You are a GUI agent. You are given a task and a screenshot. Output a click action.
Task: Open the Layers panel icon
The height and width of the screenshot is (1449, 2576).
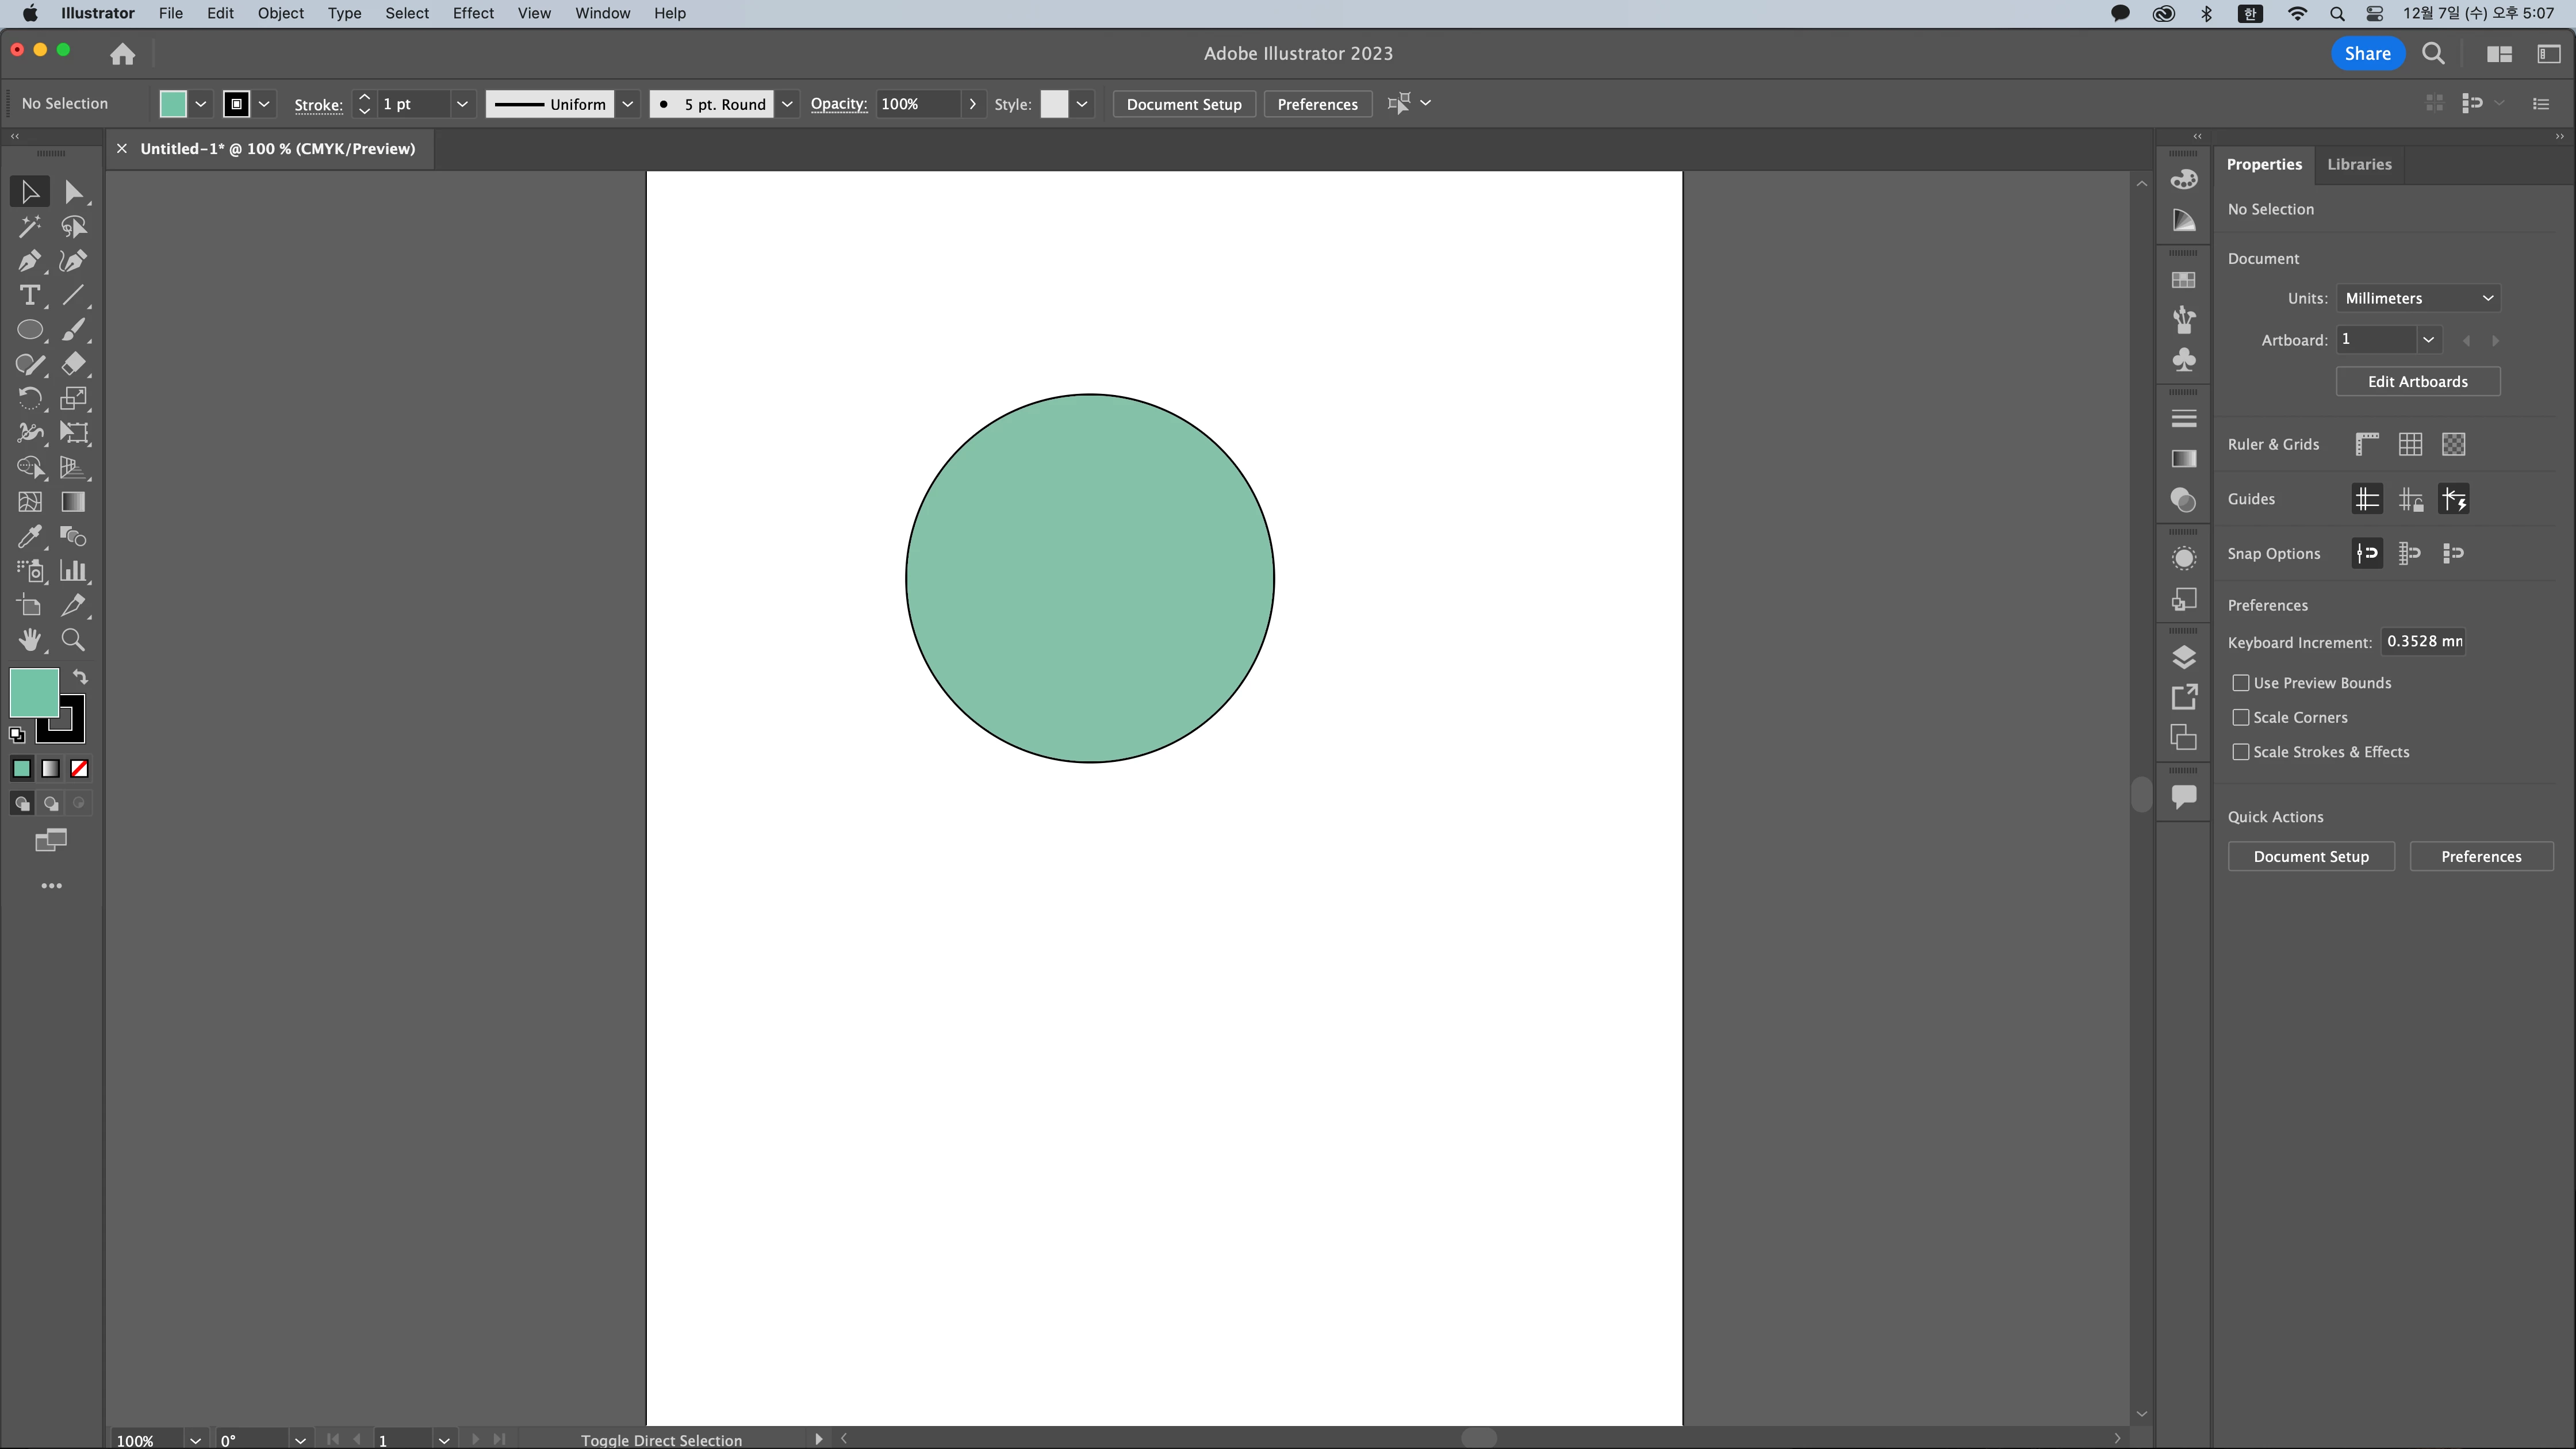(x=2184, y=657)
